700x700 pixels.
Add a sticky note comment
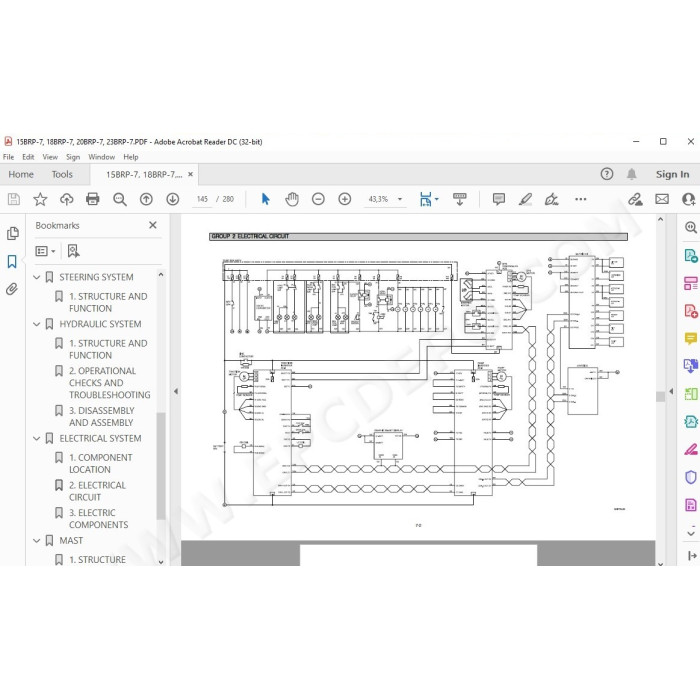[x=499, y=199]
